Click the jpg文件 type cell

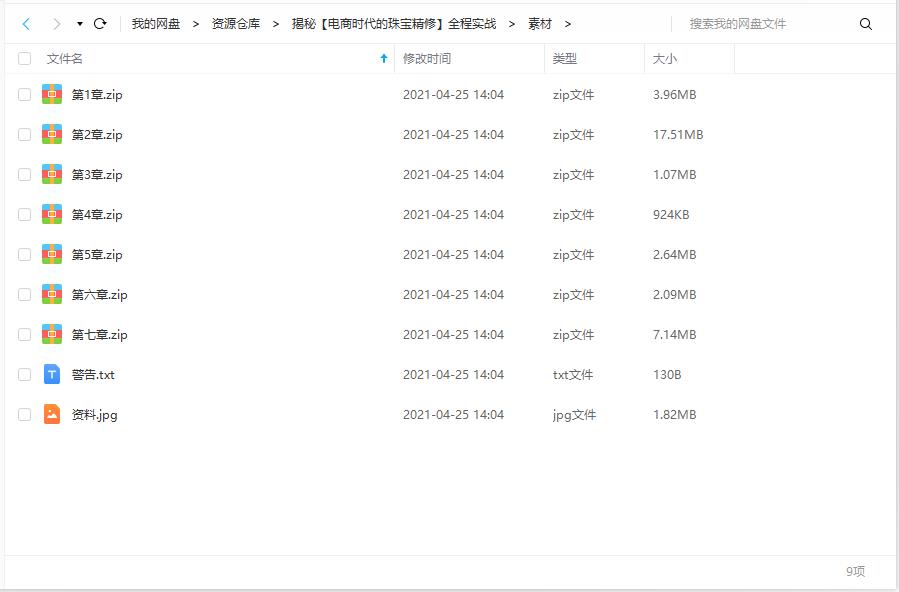[574, 415]
